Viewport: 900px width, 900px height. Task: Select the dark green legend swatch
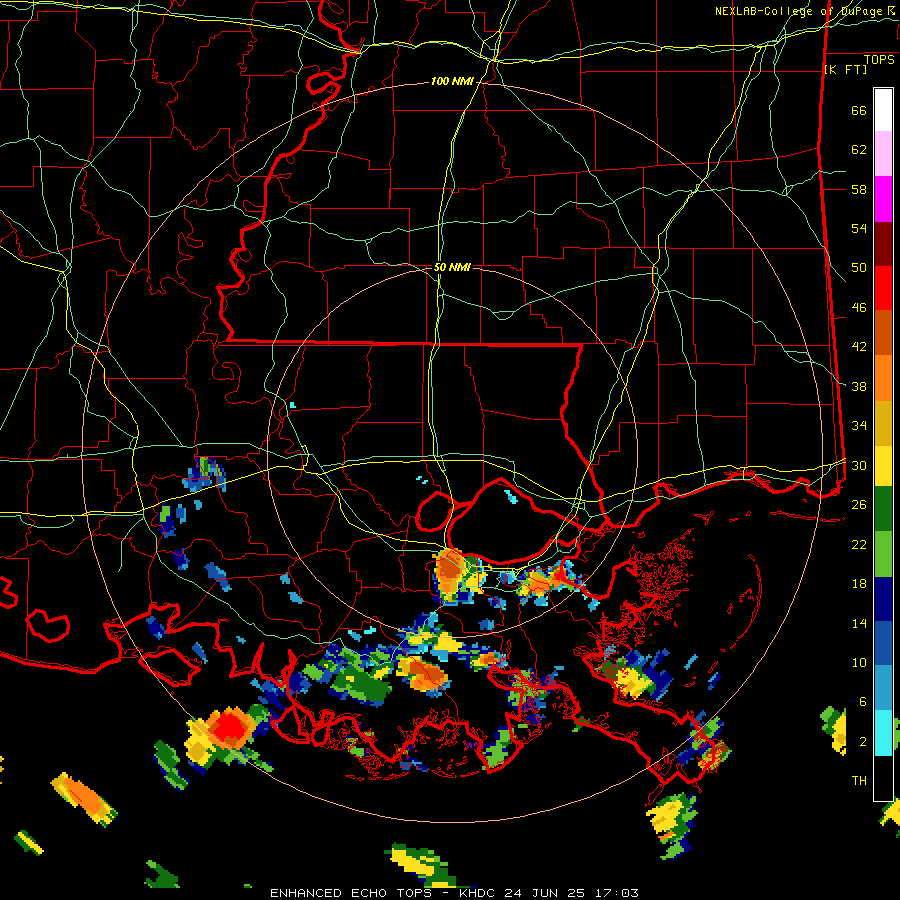(x=883, y=509)
